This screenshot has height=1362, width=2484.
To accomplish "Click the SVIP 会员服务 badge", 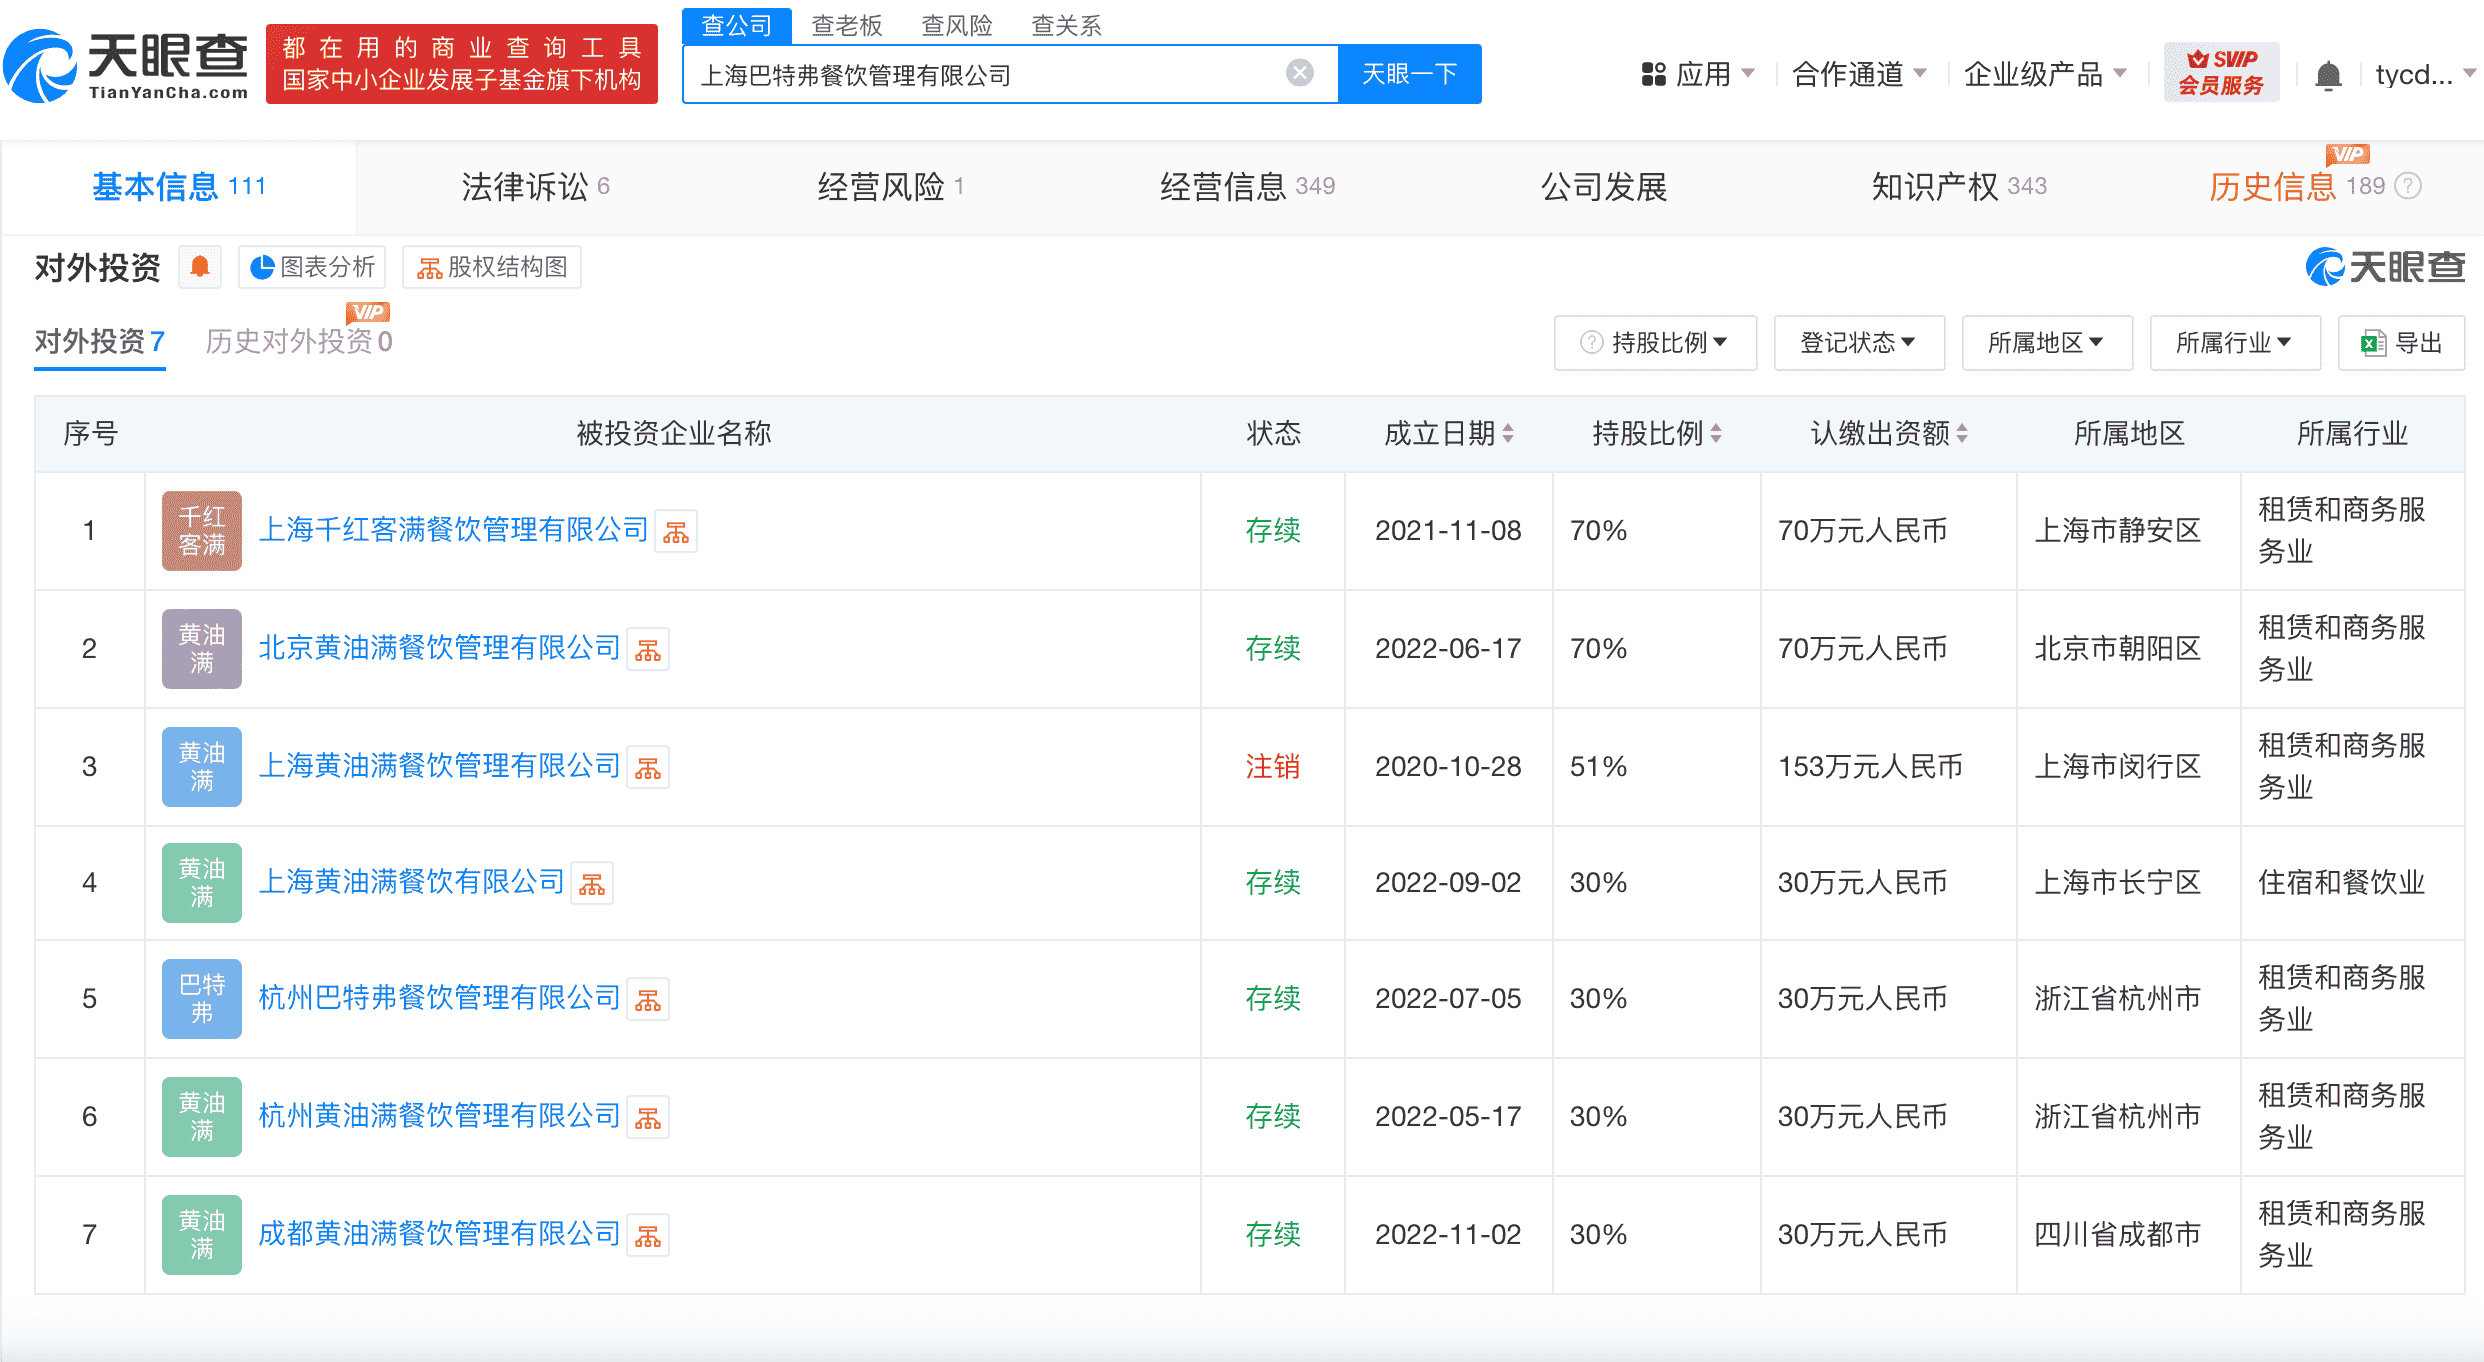I will pyautogui.click(x=2220, y=73).
